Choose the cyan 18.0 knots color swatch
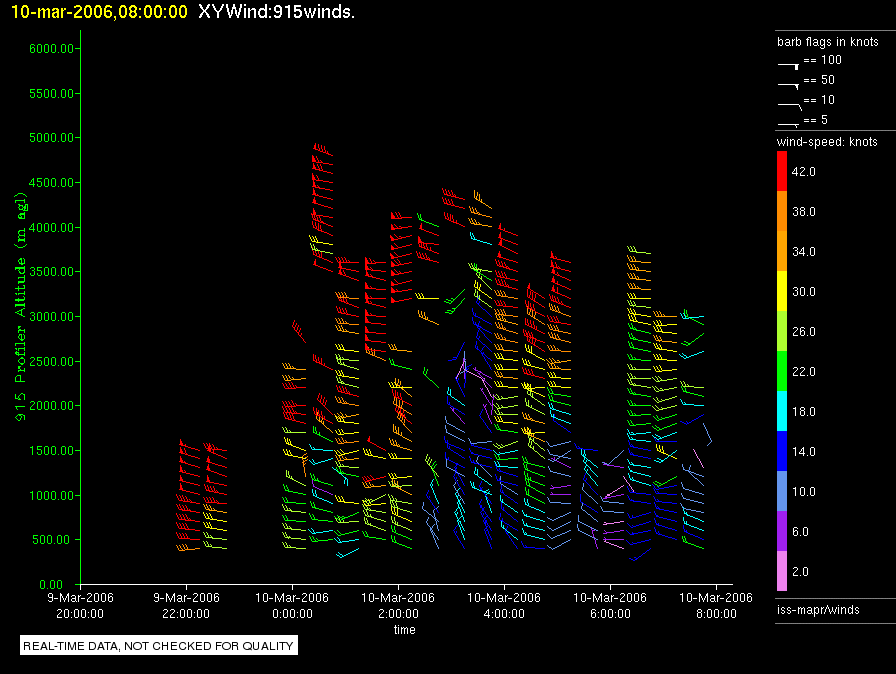 click(x=782, y=412)
